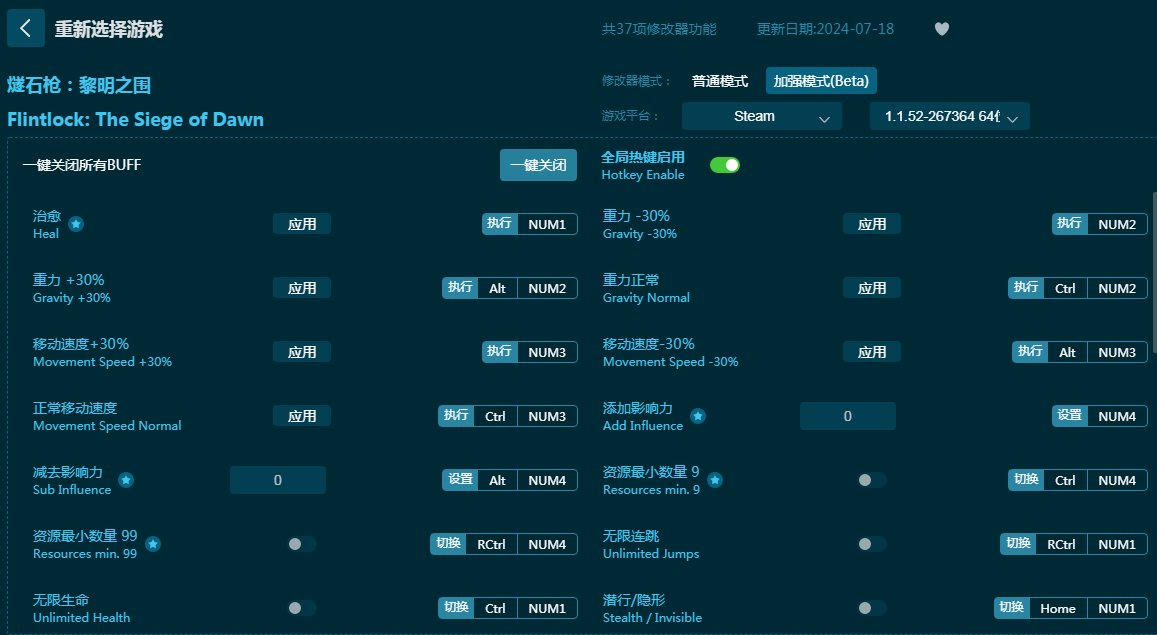Click the Add Influence NUM4 hotkey box

tap(1117, 417)
